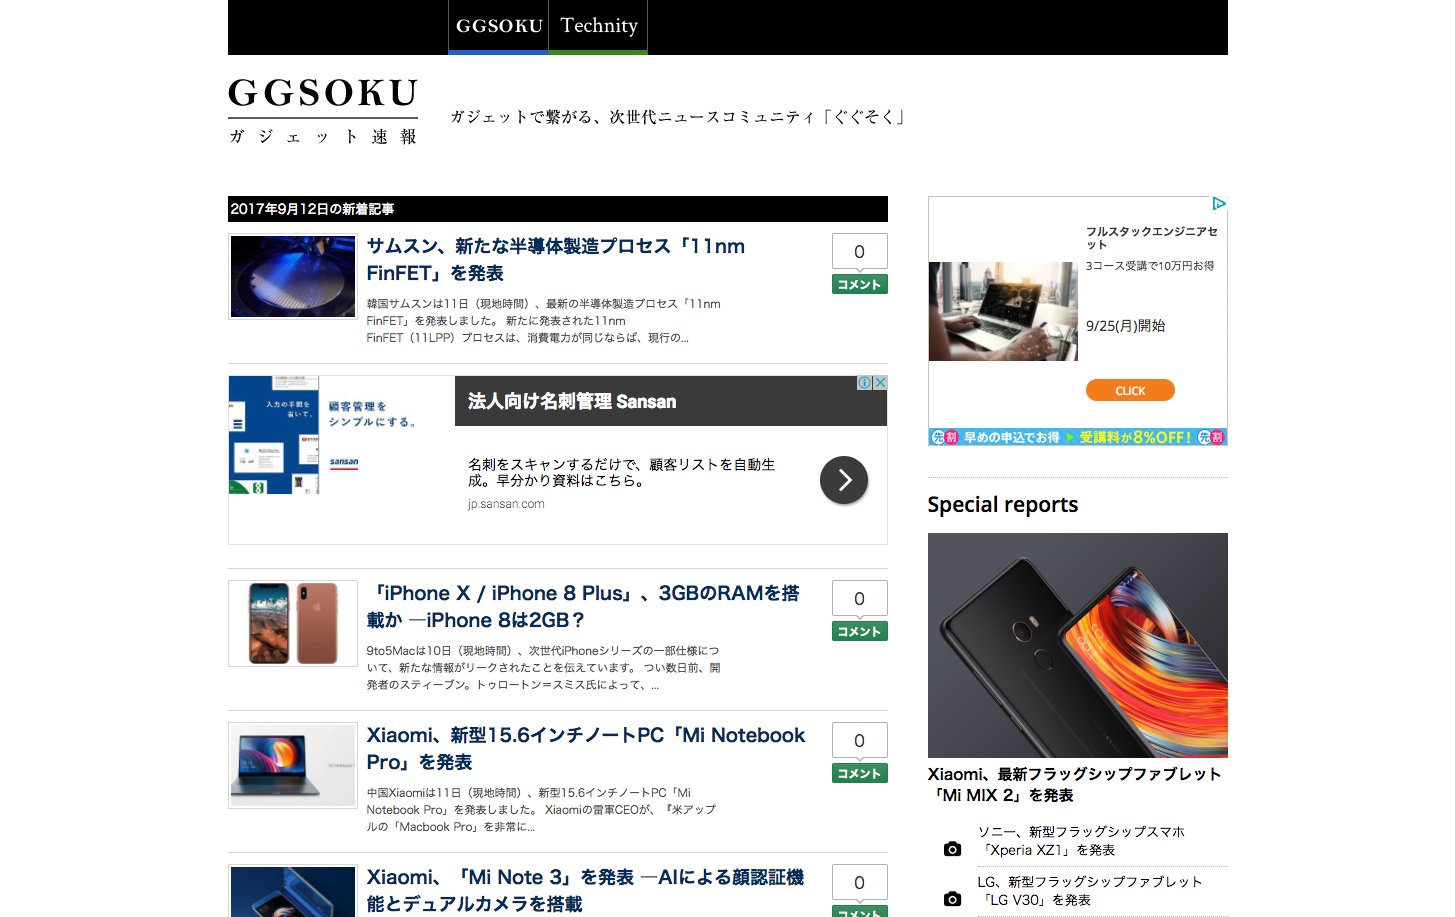The width and height of the screenshot is (1455, 917).
Task: Click the site tagline ガジェットで繋がる text
Action: coord(678,117)
